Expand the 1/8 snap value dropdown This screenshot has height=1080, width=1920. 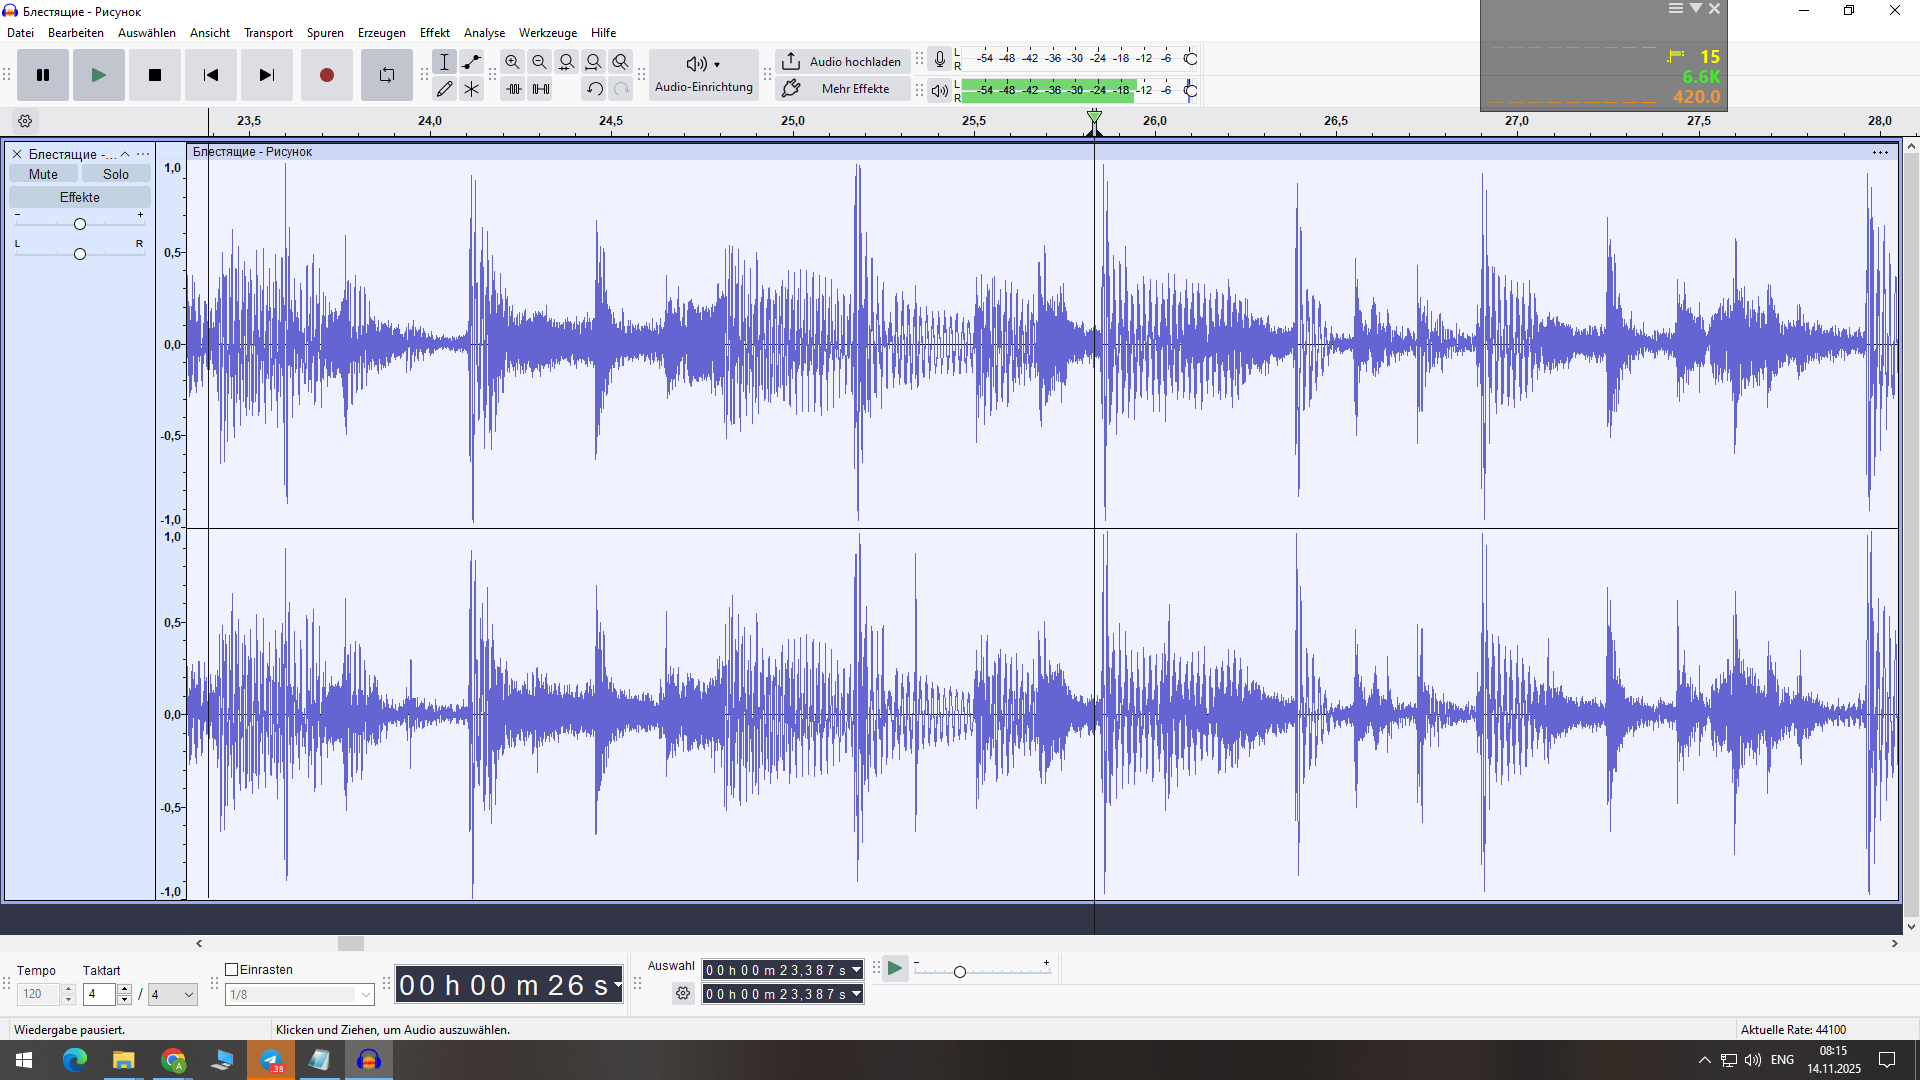coord(365,995)
